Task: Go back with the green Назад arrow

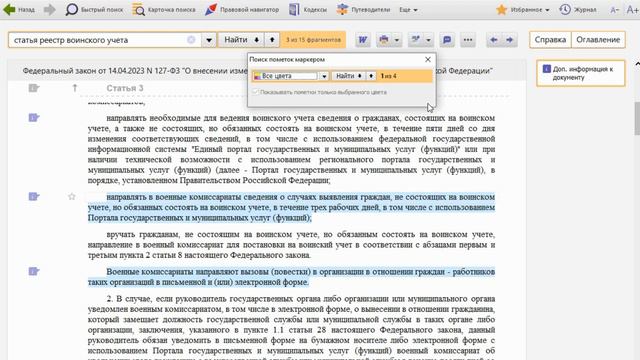Action: click(19, 9)
